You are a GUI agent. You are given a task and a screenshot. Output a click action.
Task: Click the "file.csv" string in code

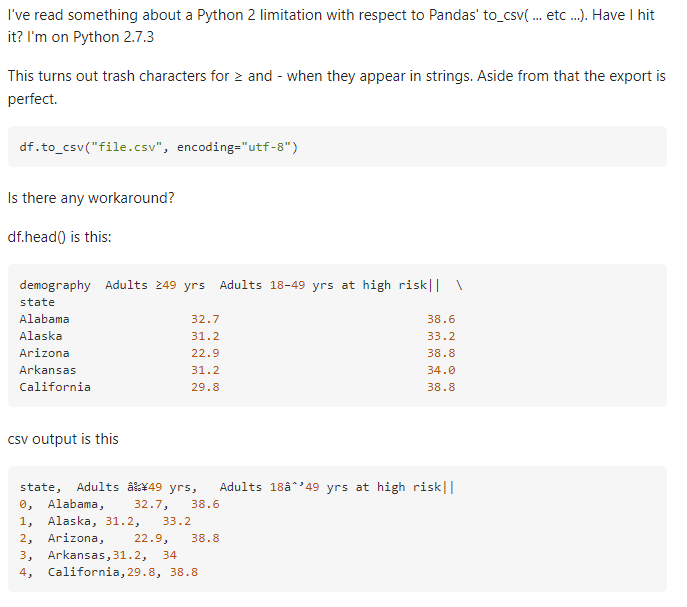127,147
